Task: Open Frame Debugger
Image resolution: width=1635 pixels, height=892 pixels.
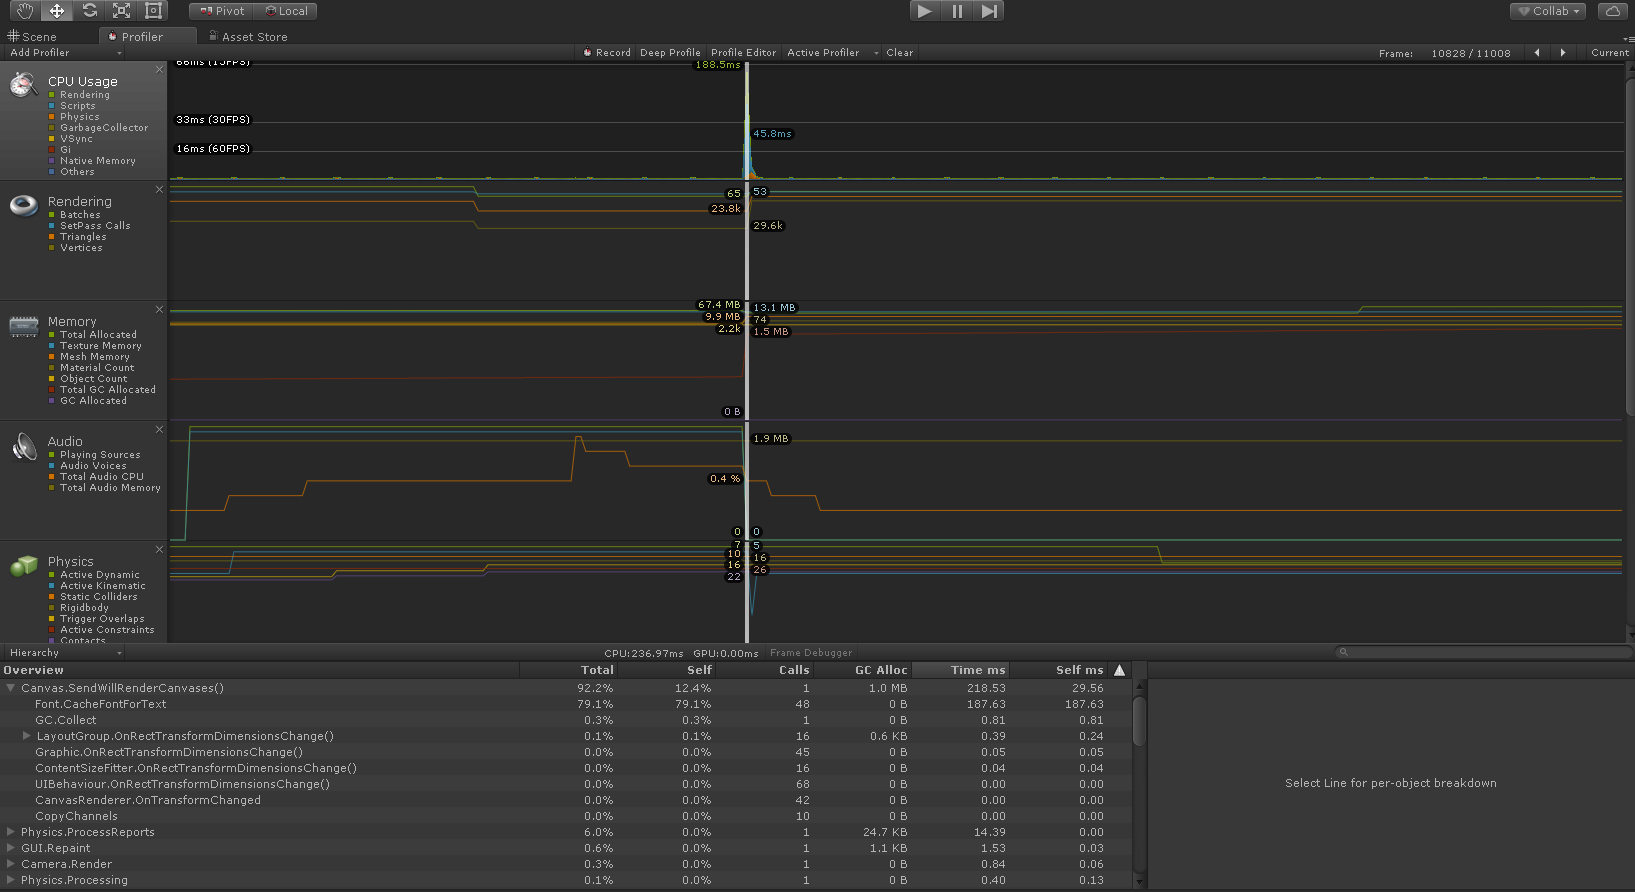Action: [811, 653]
